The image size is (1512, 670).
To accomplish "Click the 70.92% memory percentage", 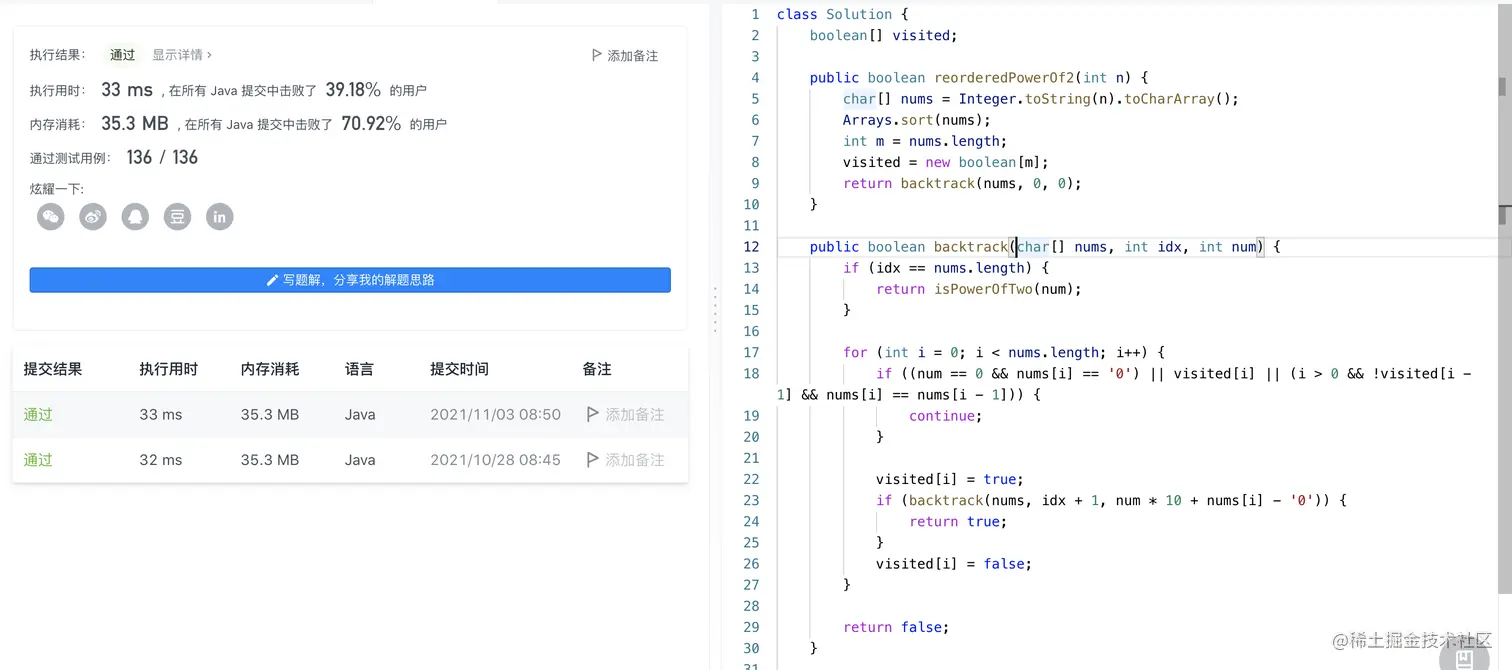I will pos(371,124).
